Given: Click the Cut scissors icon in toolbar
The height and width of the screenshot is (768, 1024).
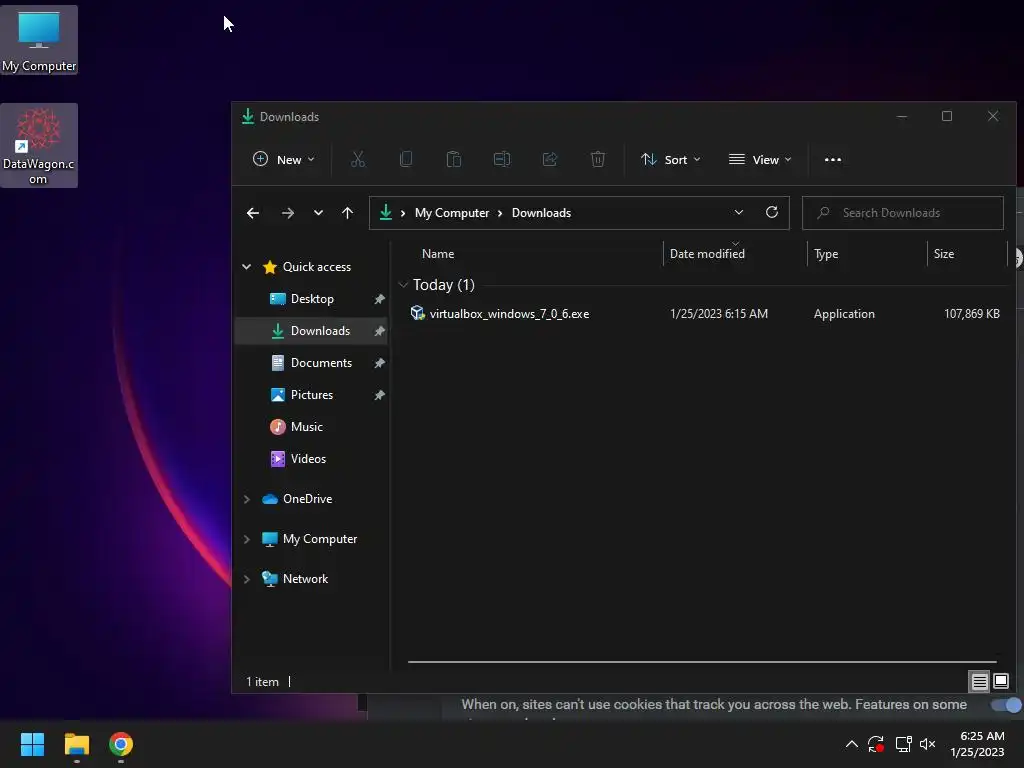Looking at the screenshot, I should tap(358, 159).
